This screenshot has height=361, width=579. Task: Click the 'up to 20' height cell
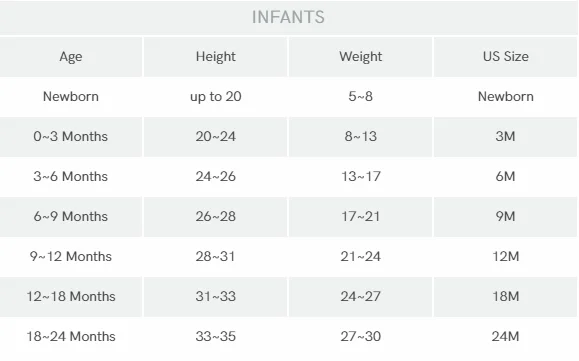click(x=216, y=97)
